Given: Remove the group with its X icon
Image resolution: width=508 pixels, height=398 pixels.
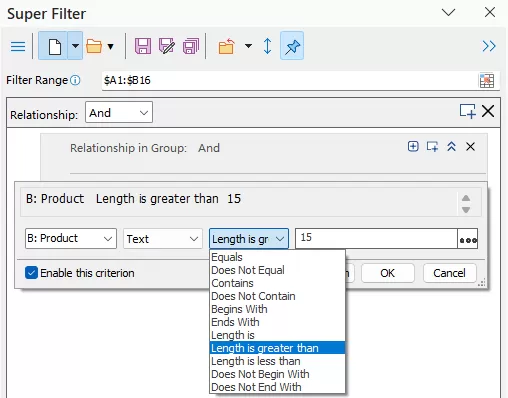Looking at the screenshot, I should (470, 146).
